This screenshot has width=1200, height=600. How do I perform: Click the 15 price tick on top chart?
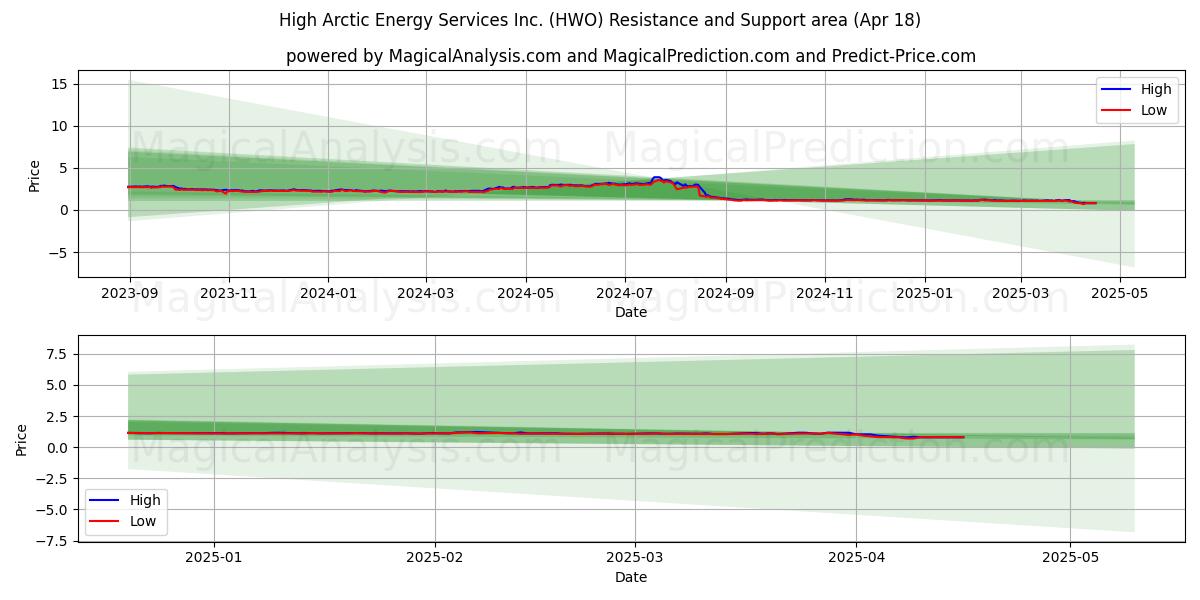[x=60, y=84]
